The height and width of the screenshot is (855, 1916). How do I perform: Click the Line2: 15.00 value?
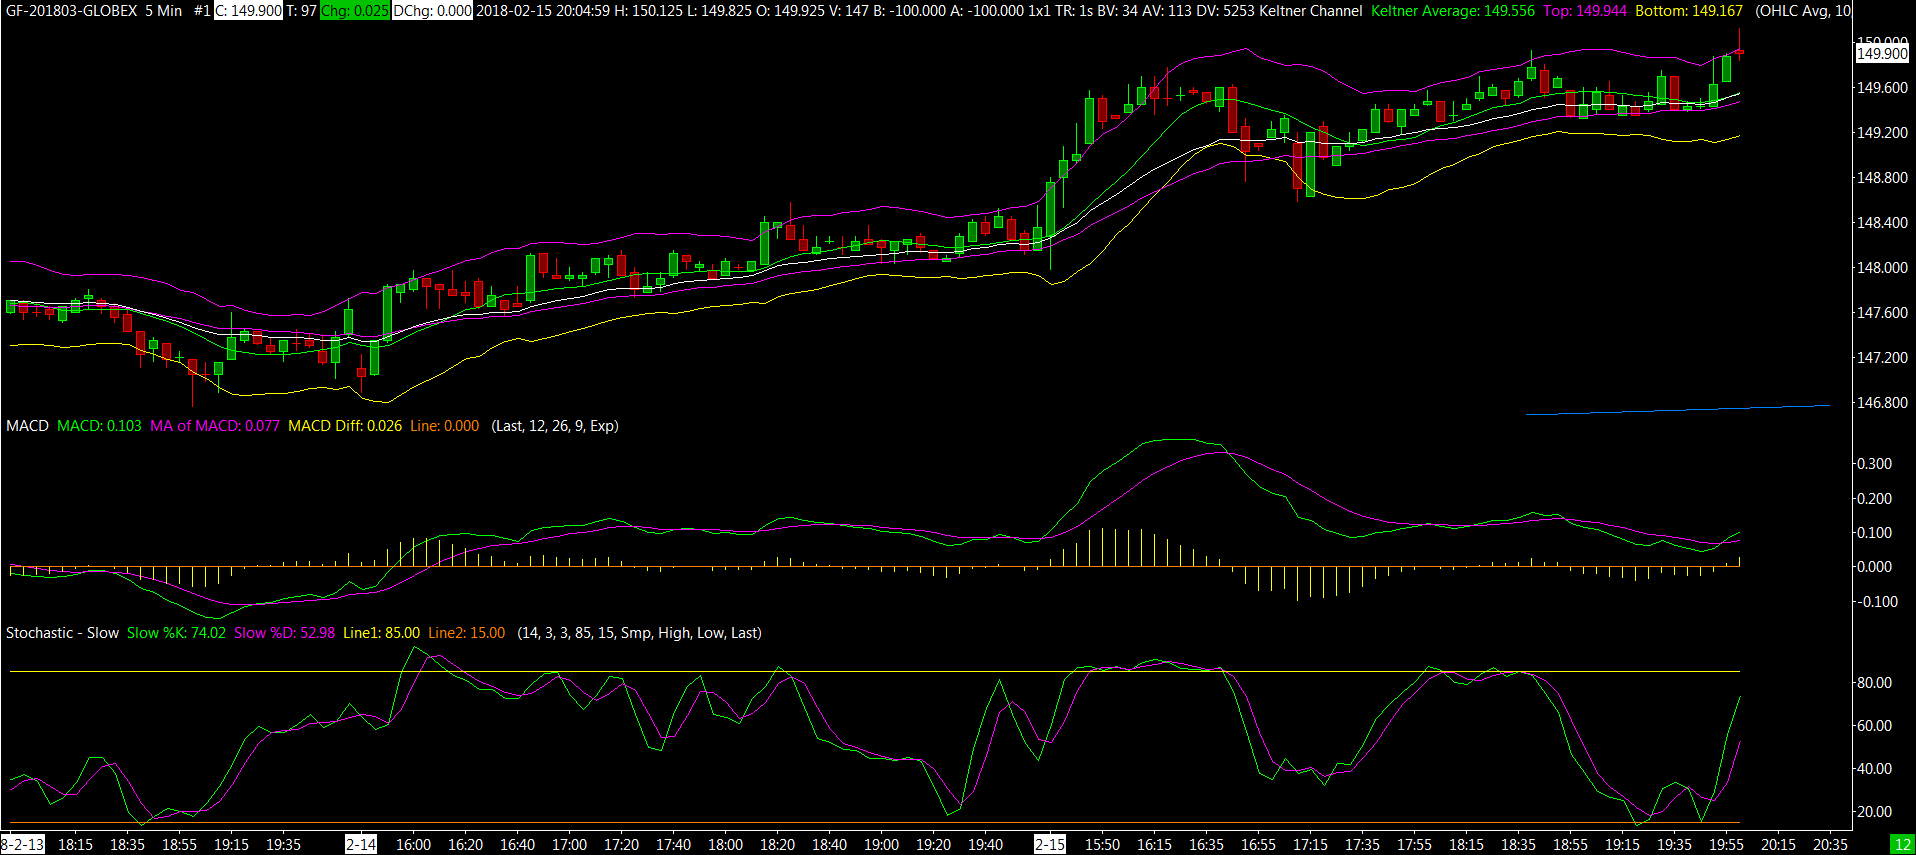466,633
